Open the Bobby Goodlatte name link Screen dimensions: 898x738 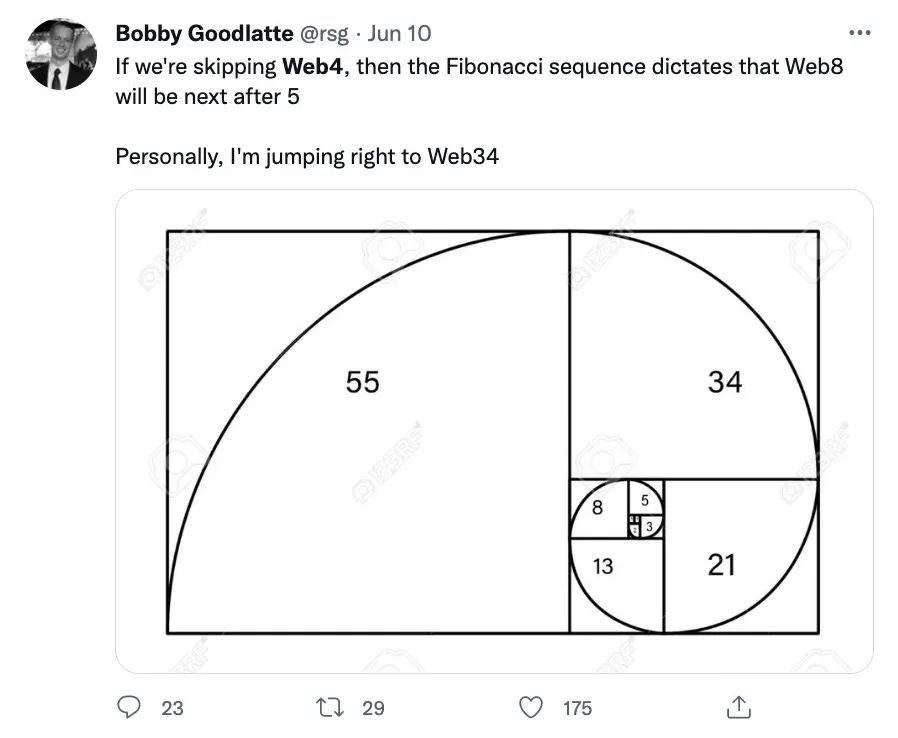[204, 33]
